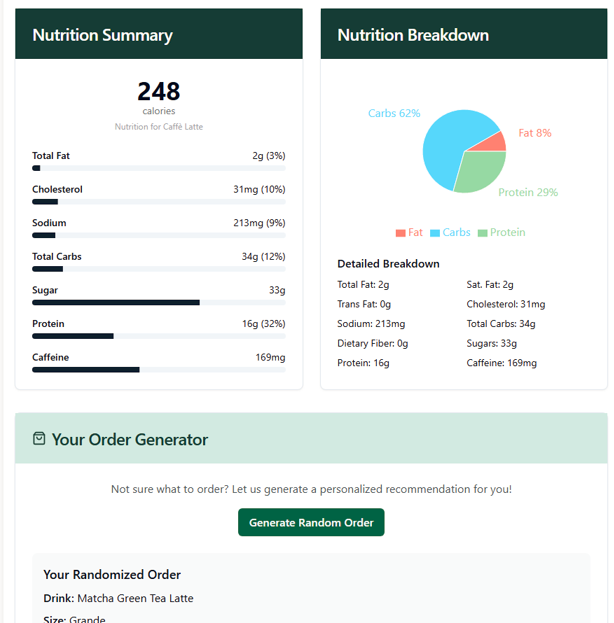Click the 'Protein 29%' pie label
Screen dimensions: 614x623
point(528,192)
